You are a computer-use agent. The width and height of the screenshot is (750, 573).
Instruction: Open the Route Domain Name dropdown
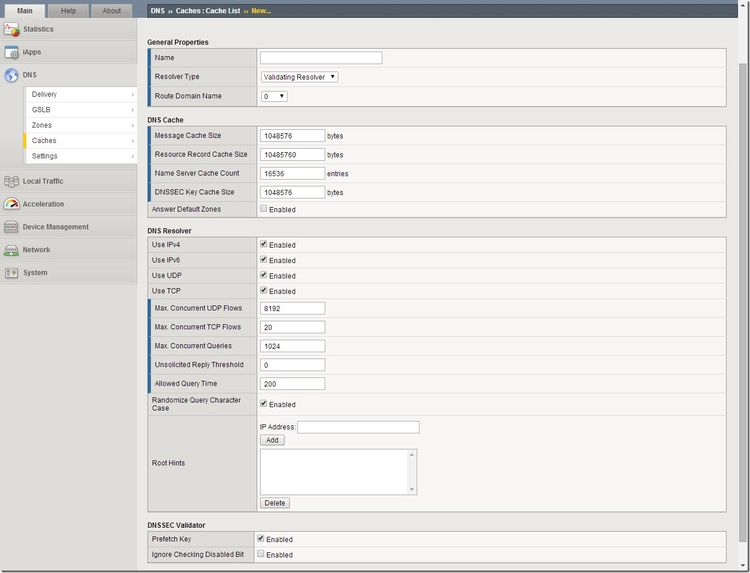pos(273,96)
